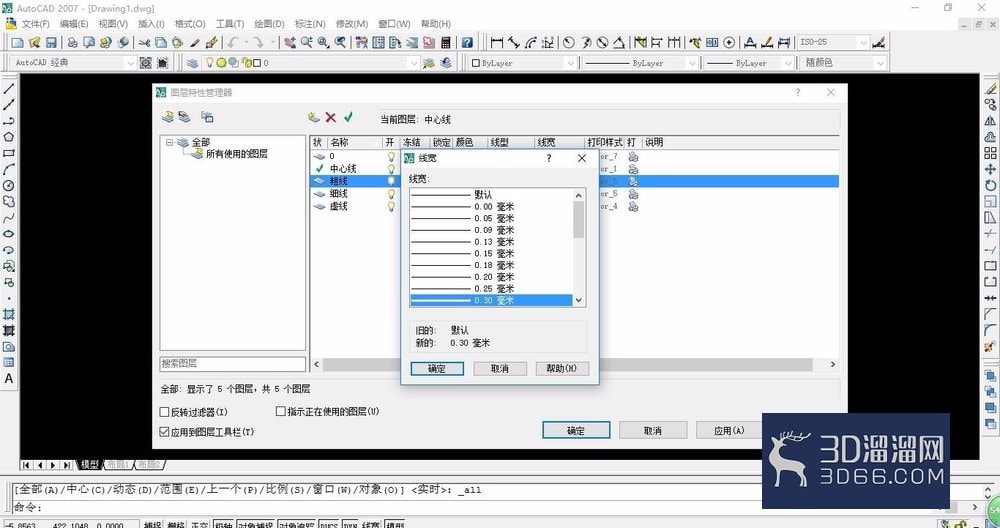The image size is (1000, 528).
Task: Collapse the 全部 tree node
Action: pos(169,143)
